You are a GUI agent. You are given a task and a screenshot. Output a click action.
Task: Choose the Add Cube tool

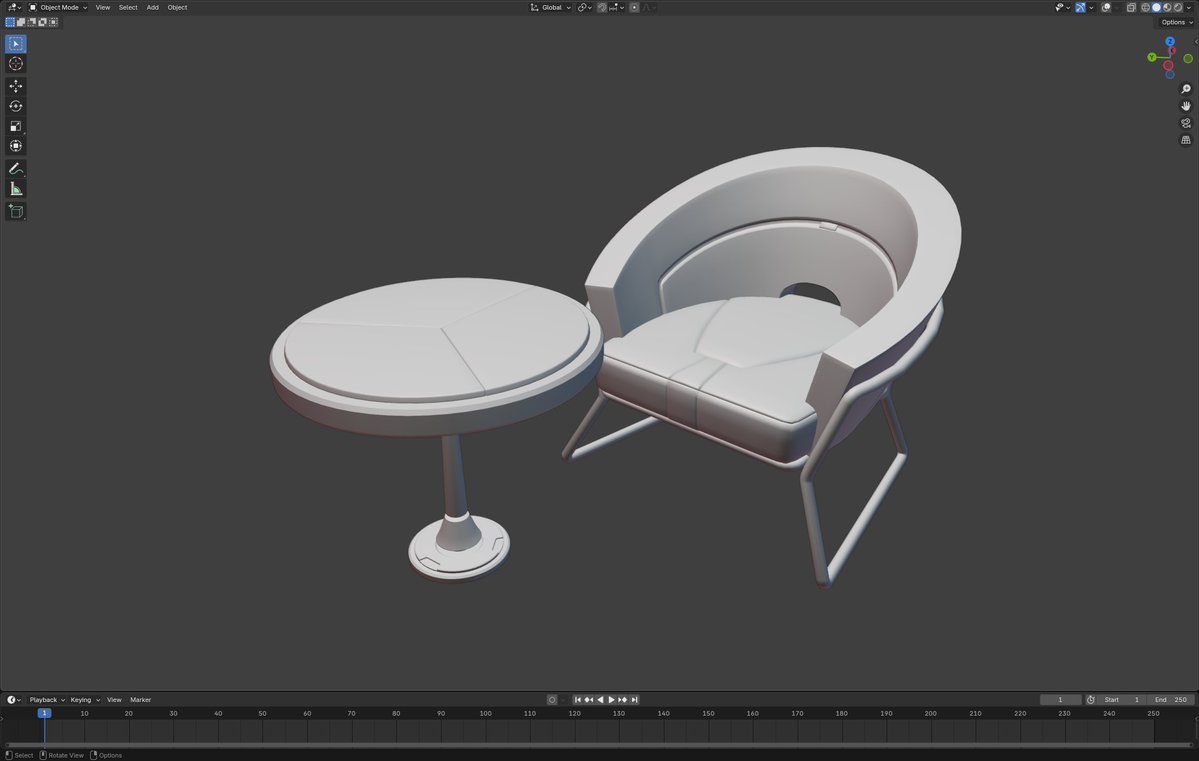(x=15, y=210)
